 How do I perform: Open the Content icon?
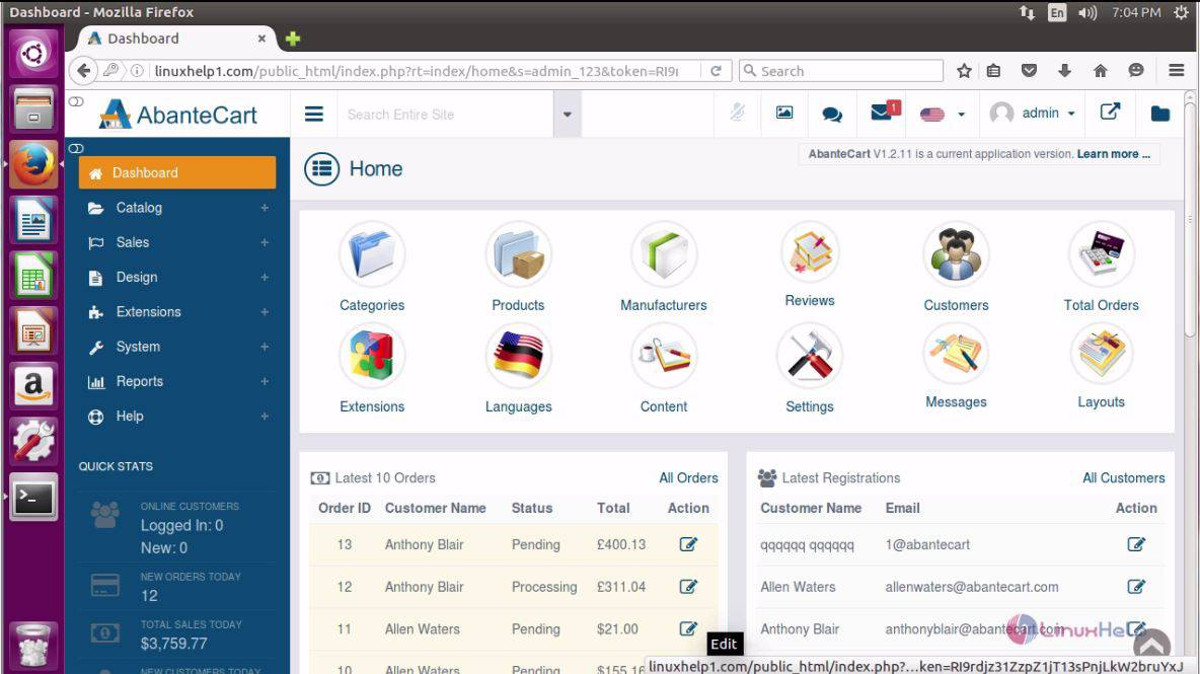[664, 357]
